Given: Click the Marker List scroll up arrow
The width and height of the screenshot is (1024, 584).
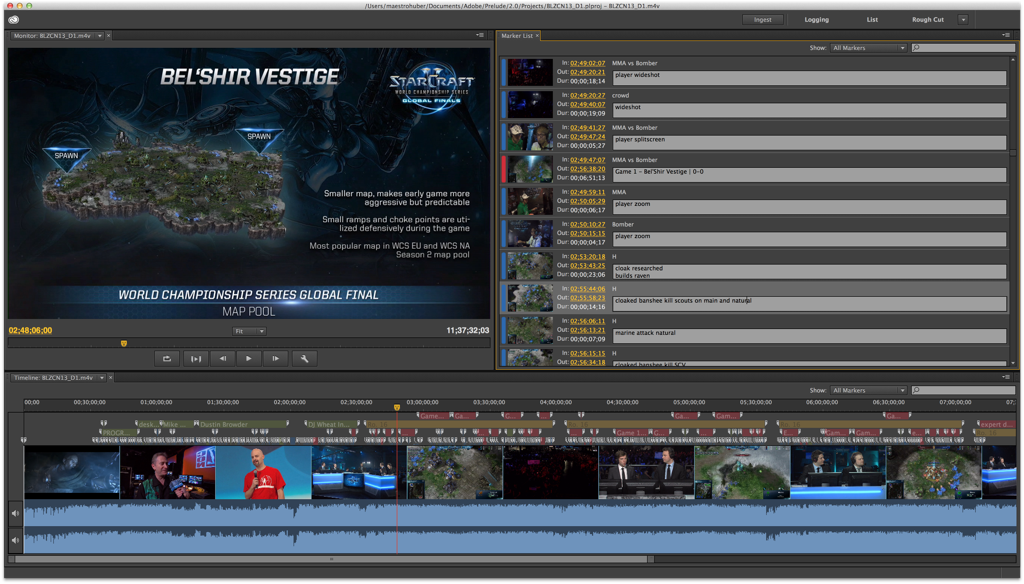Looking at the screenshot, I should pos(1013,59).
